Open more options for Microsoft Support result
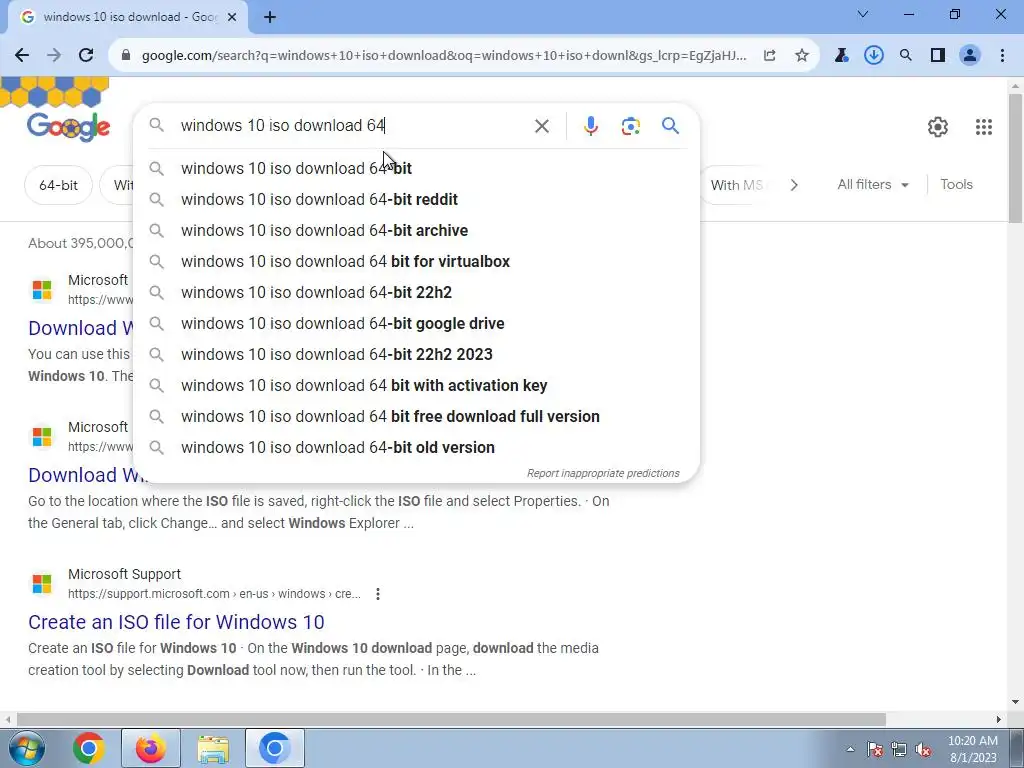Viewport: 1024px width, 768px height. (x=377, y=594)
